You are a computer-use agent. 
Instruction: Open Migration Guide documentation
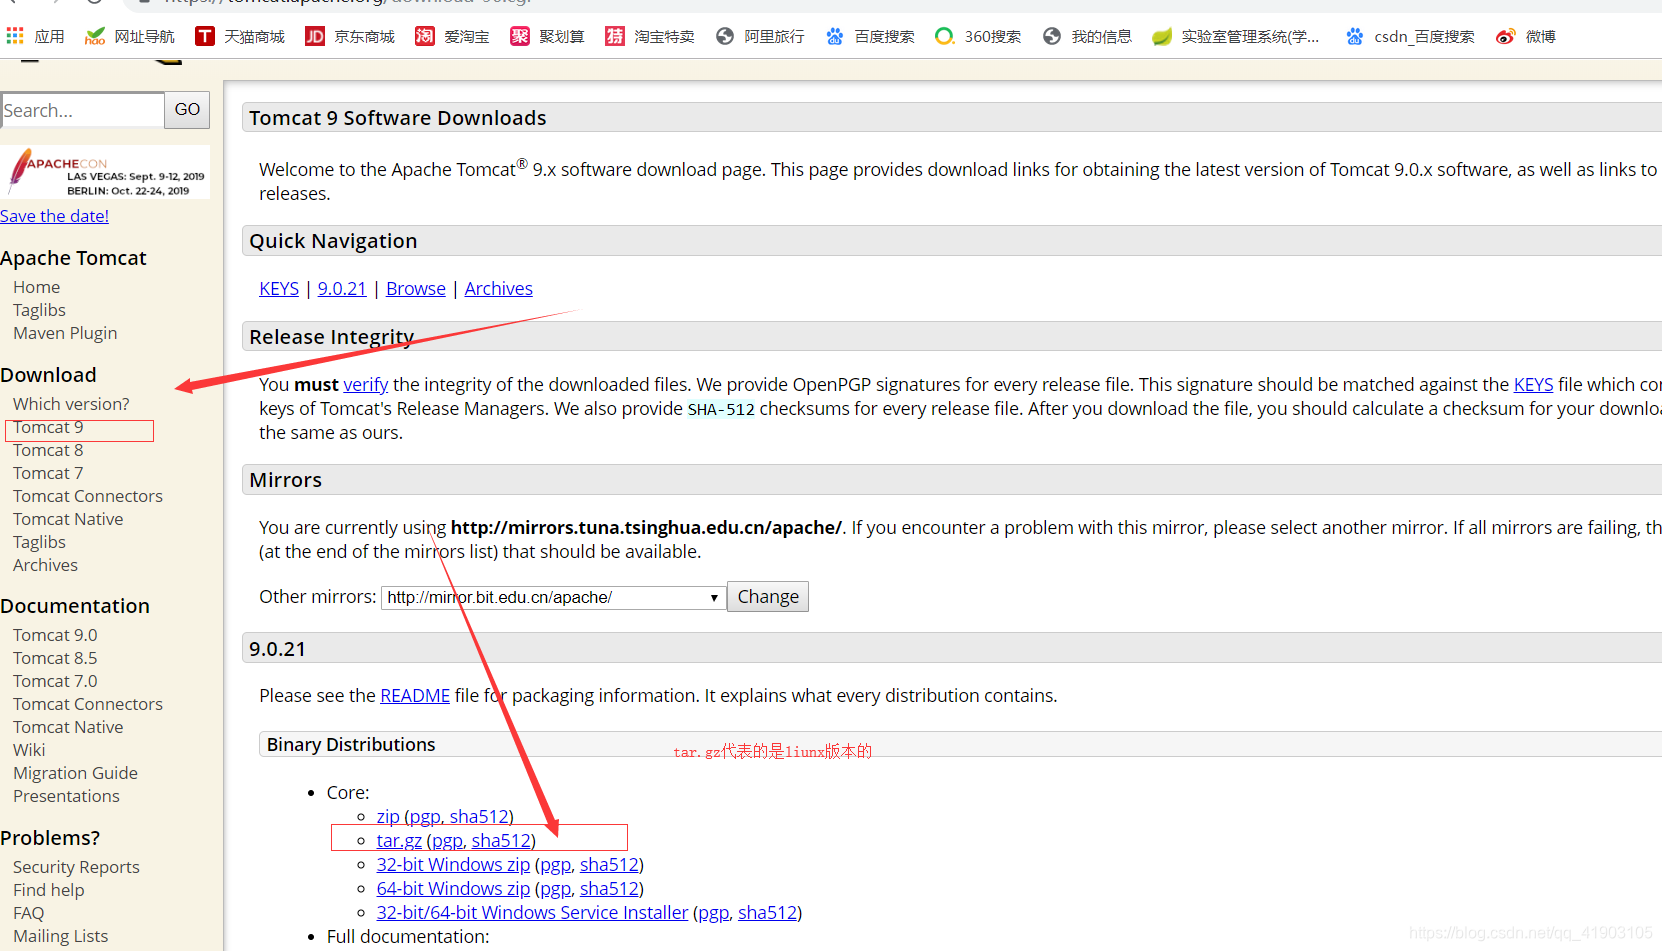[75, 773]
